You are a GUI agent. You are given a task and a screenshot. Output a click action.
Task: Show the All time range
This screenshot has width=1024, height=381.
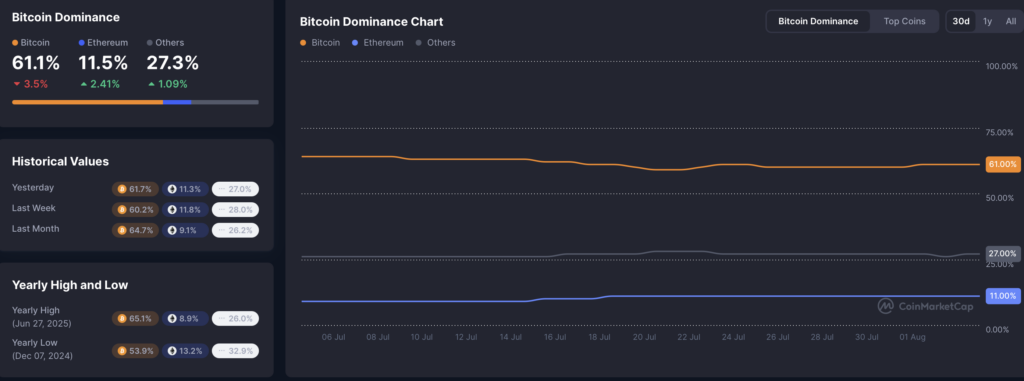[1010, 21]
